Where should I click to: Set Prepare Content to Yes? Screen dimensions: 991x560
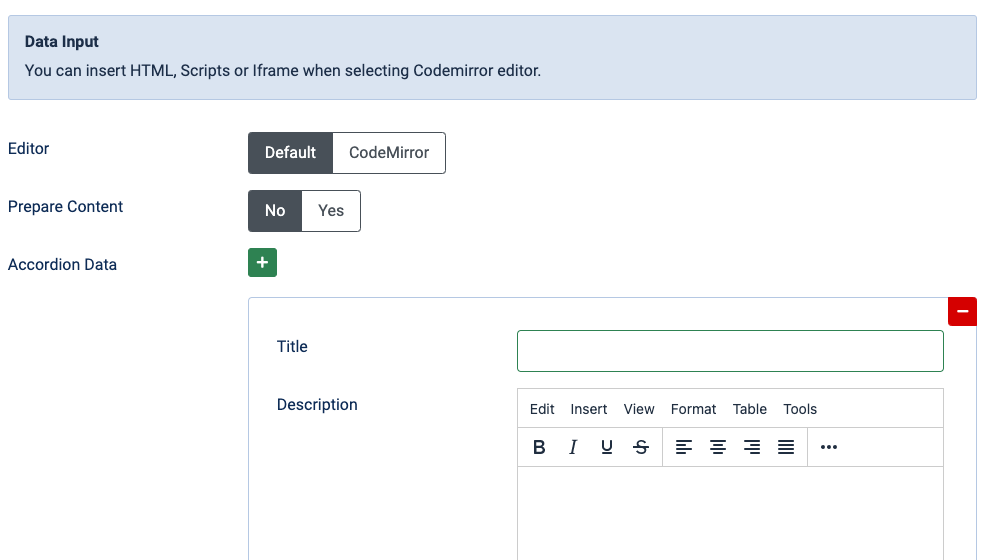click(331, 211)
